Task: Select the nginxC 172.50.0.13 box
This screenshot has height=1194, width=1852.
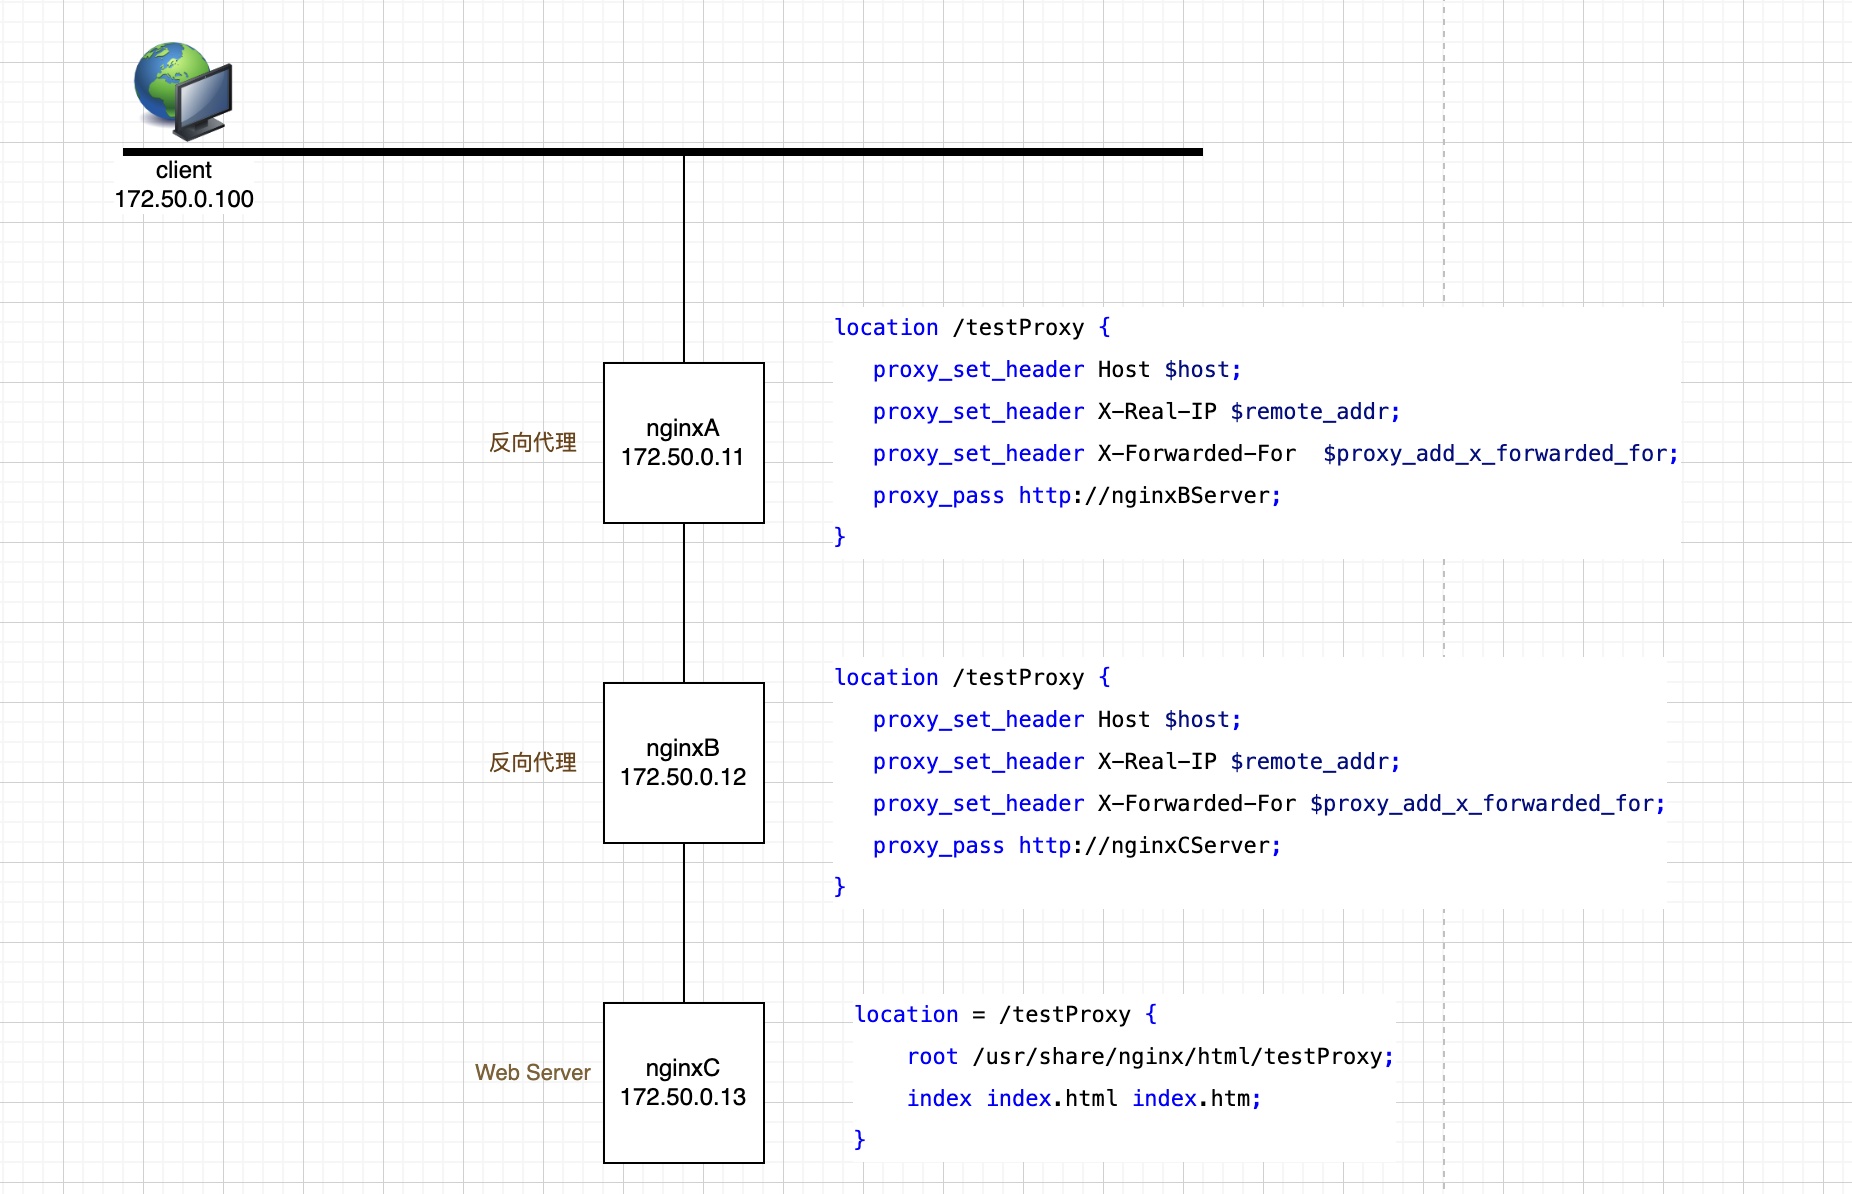Action: tap(684, 1083)
